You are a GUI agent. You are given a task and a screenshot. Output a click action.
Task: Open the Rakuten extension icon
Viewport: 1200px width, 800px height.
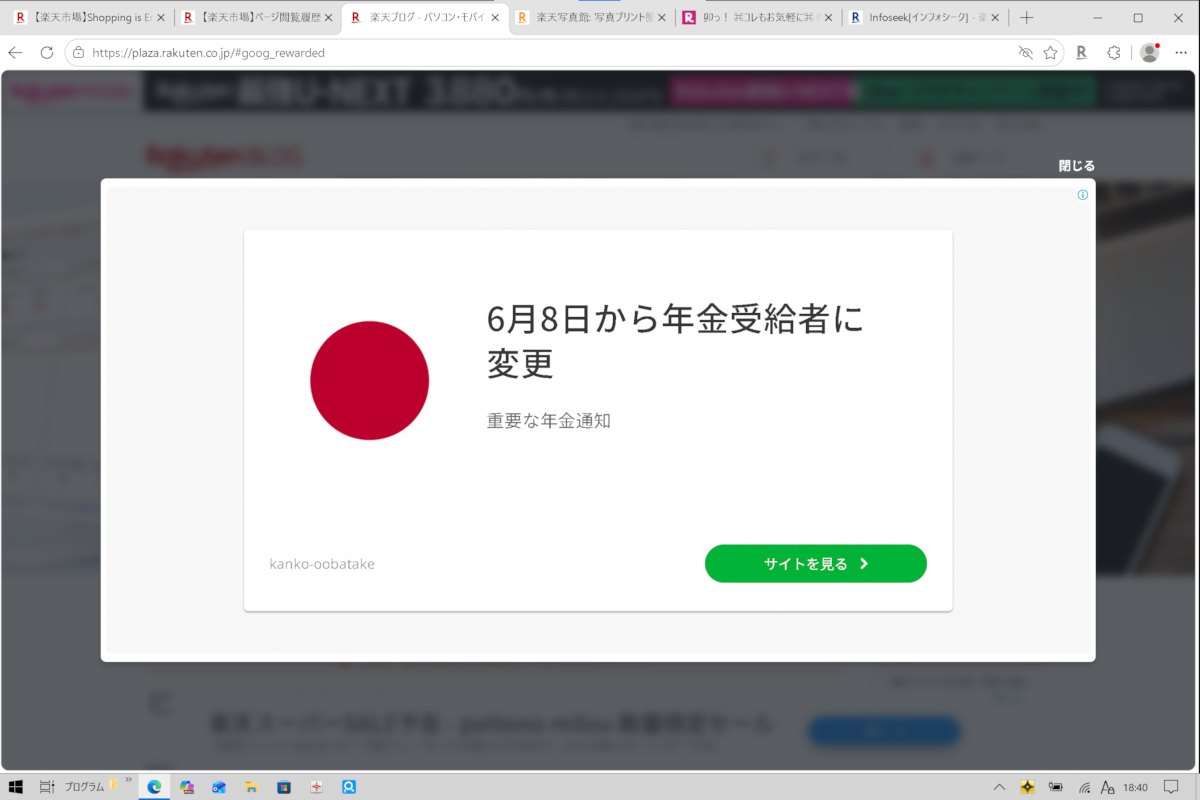[1081, 53]
